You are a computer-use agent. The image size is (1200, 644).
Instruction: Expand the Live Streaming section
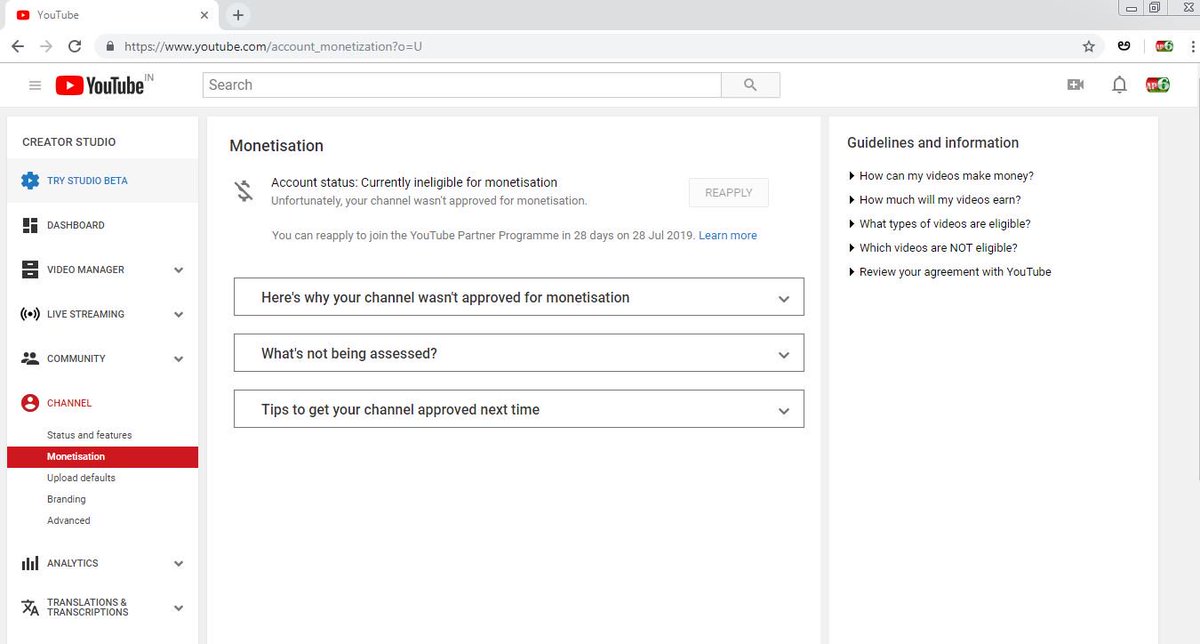pos(179,314)
